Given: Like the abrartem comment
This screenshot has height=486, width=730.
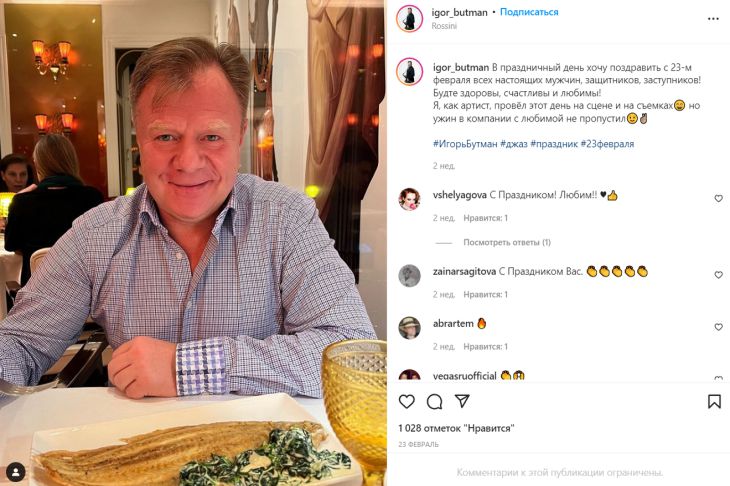Looking at the screenshot, I should pyautogui.click(x=718, y=327).
